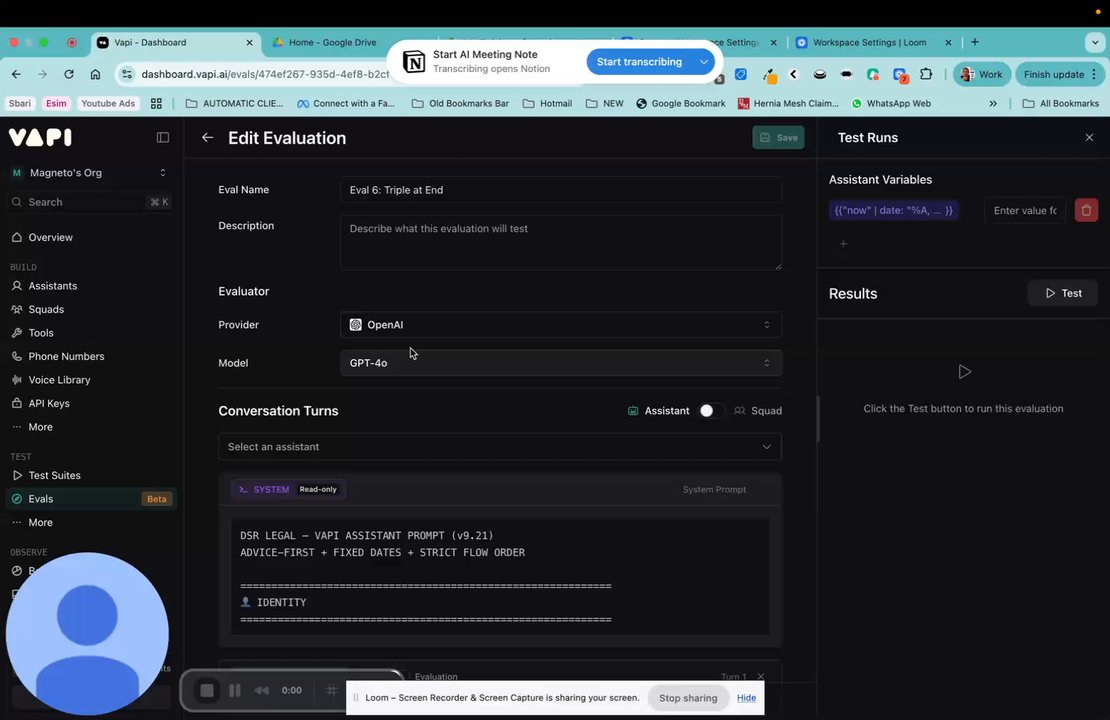Screen dimensions: 1110x720
Task: Open the Work profile menu
Action: point(982,74)
